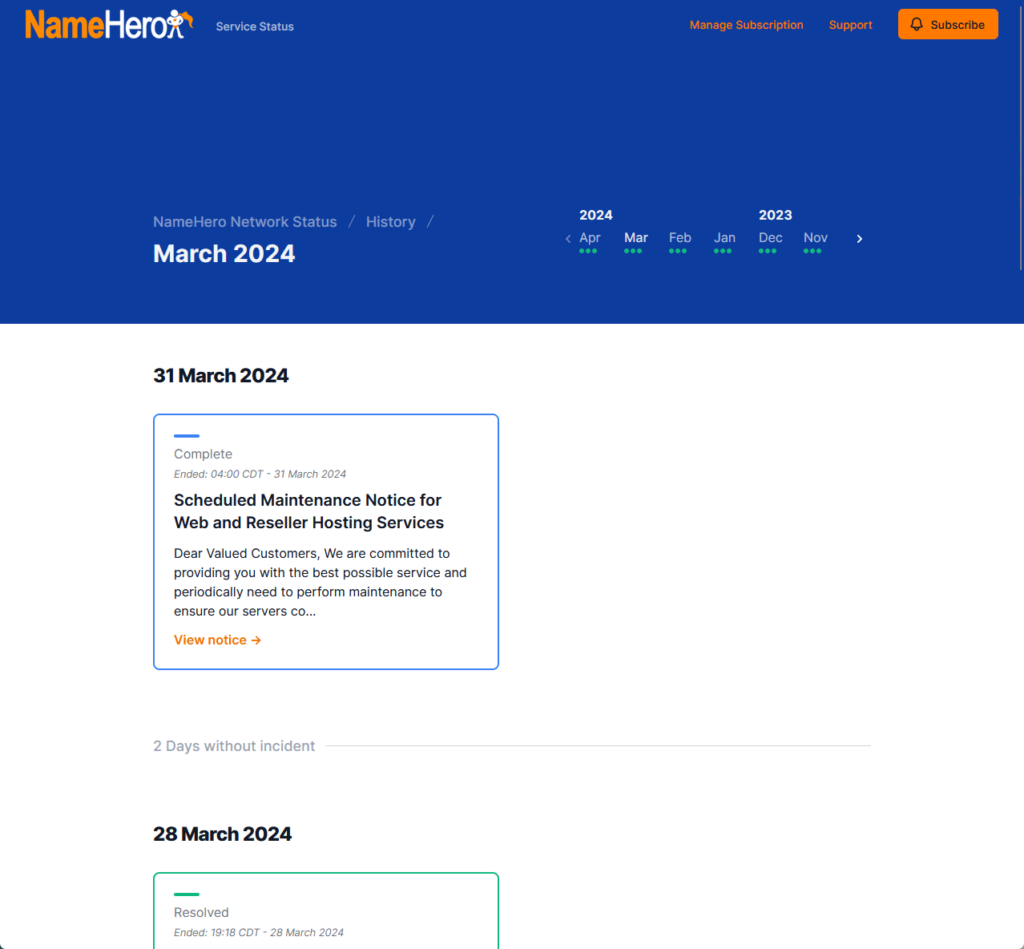Click Ended 19:18 CDT timestamp text
This screenshot has width=1024, height=949.
[259, 933]
